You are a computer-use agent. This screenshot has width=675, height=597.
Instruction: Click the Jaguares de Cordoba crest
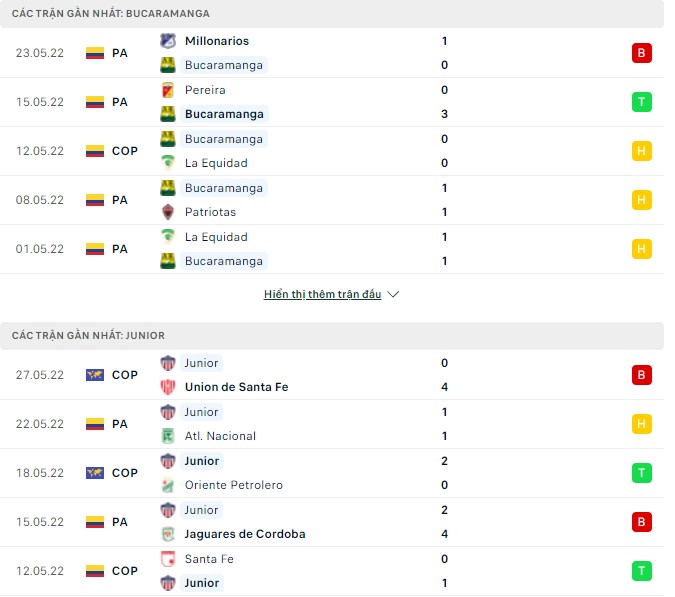point(168,534)
